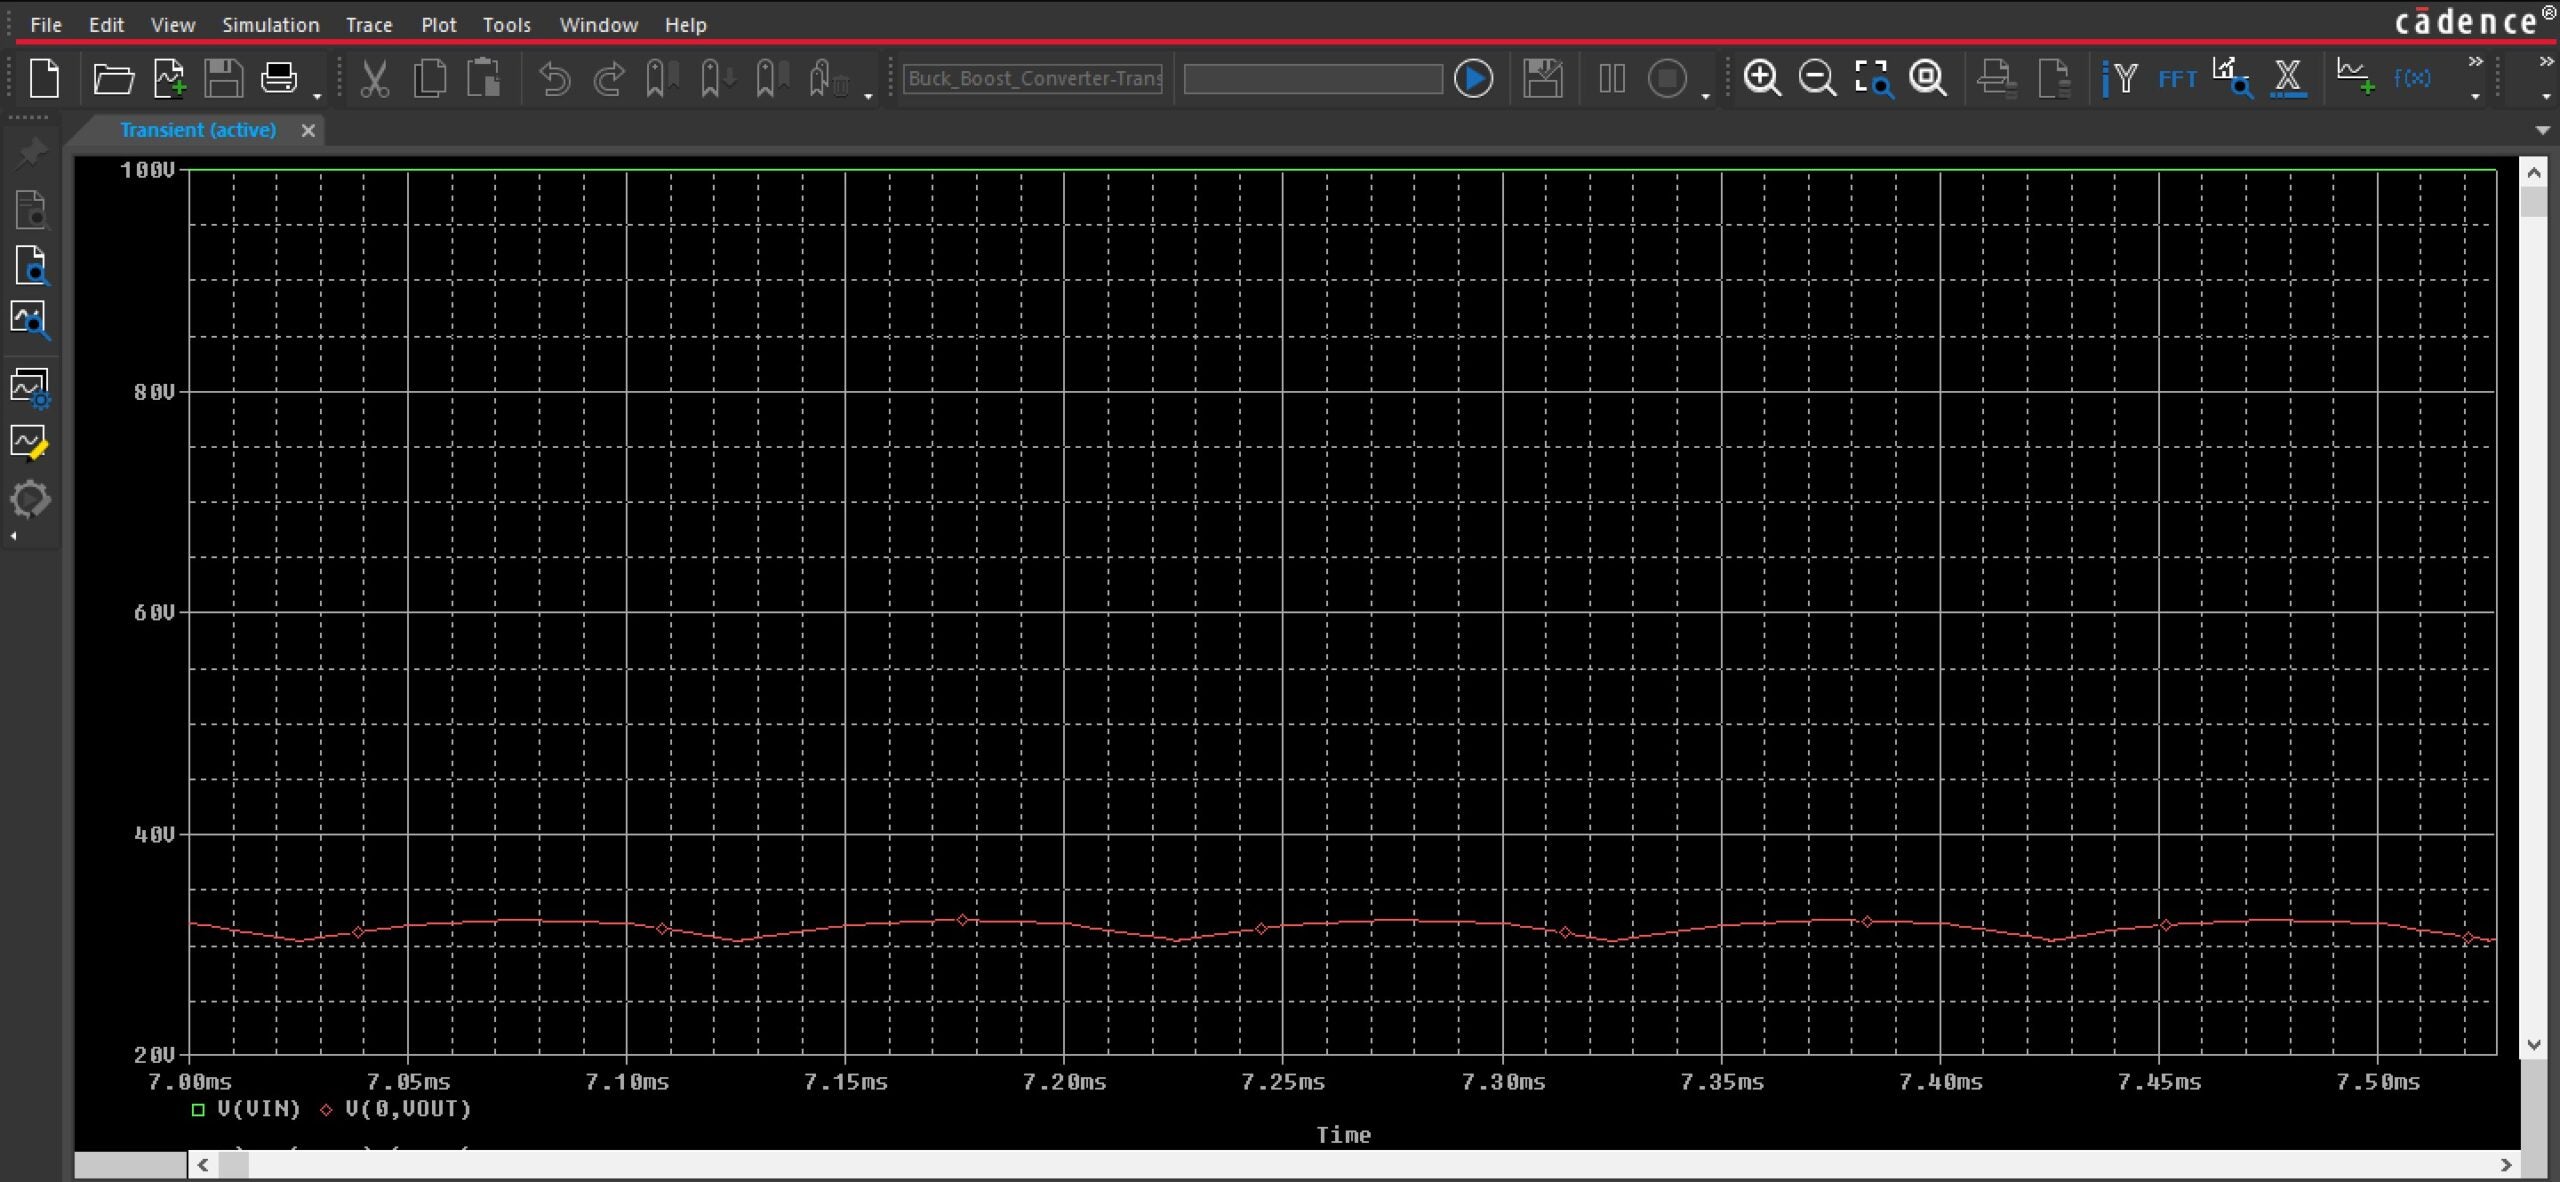Image resolution: width=2560 pixels, height=1182 pixels.
Task: Open View menu
Action: pyautogui.click(x=173, y=24)
